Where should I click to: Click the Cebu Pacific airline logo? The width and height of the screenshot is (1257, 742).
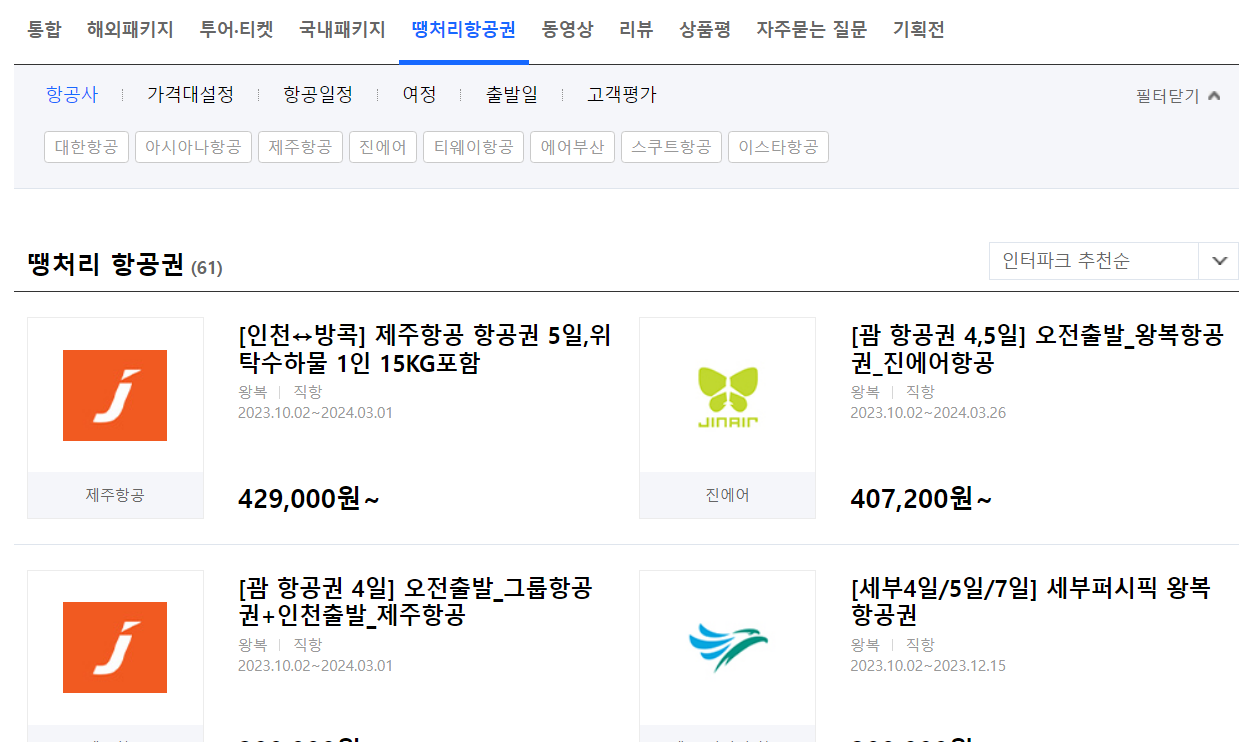(x=727, y=647)
